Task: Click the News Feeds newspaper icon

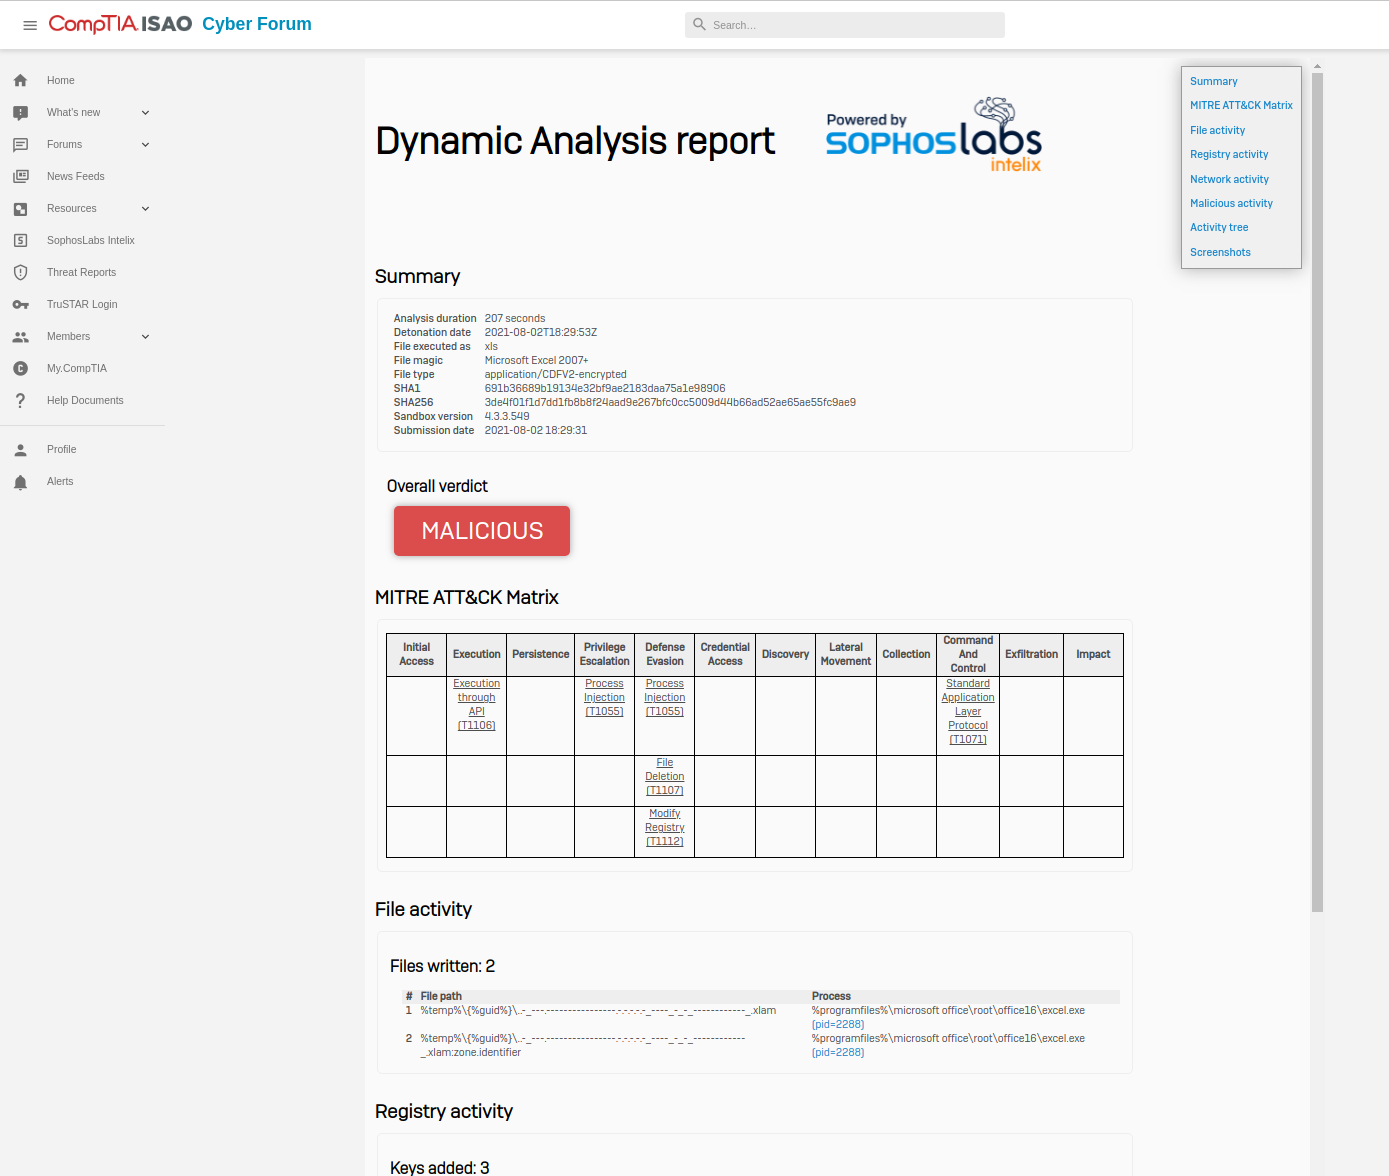Action: coord(20,176)
